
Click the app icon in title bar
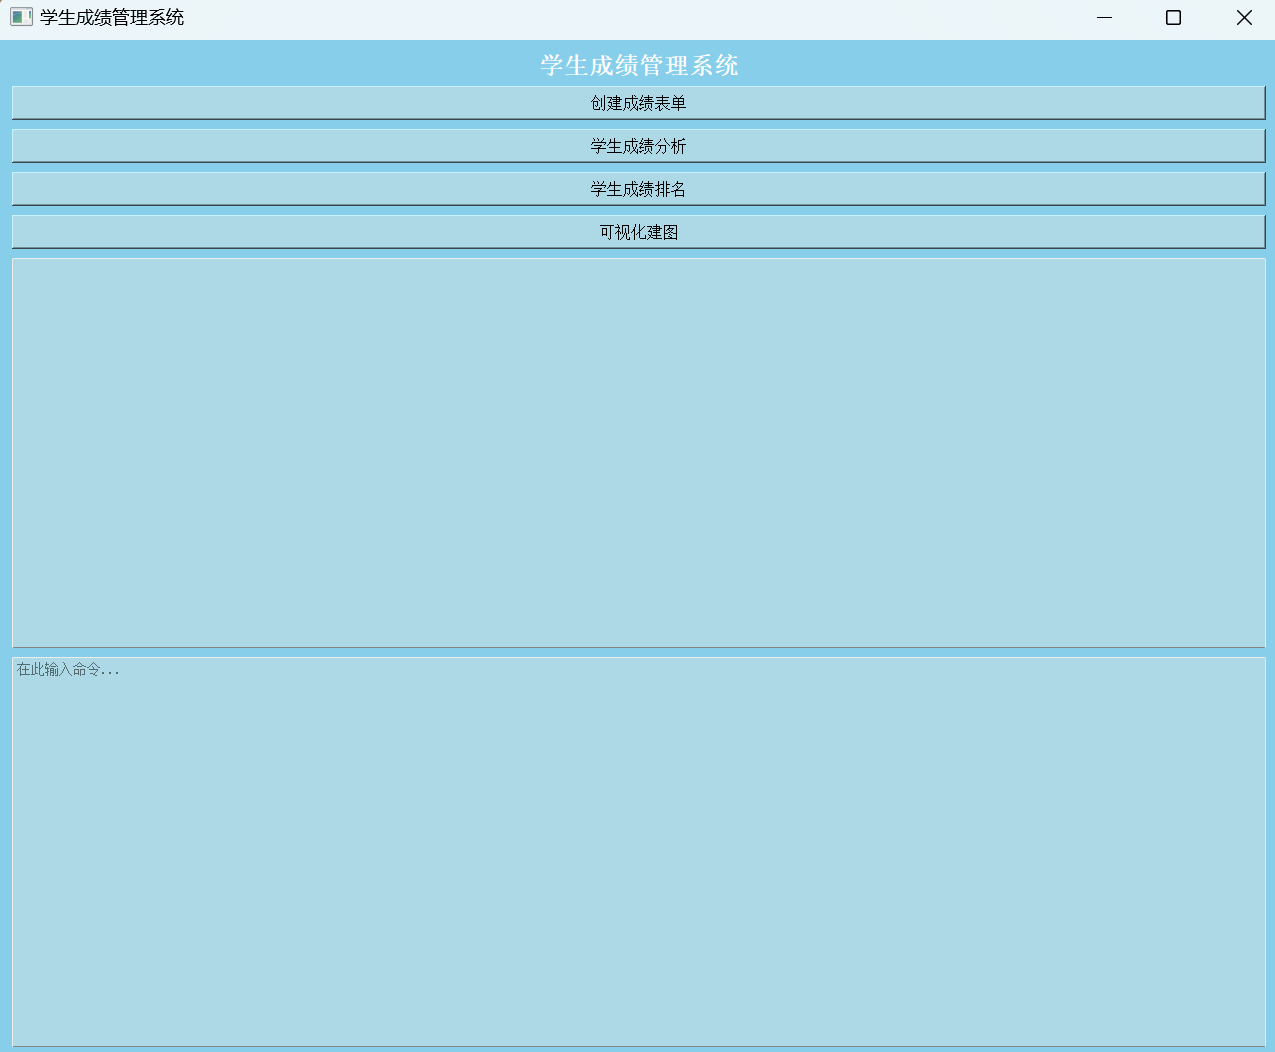[21, 18]
